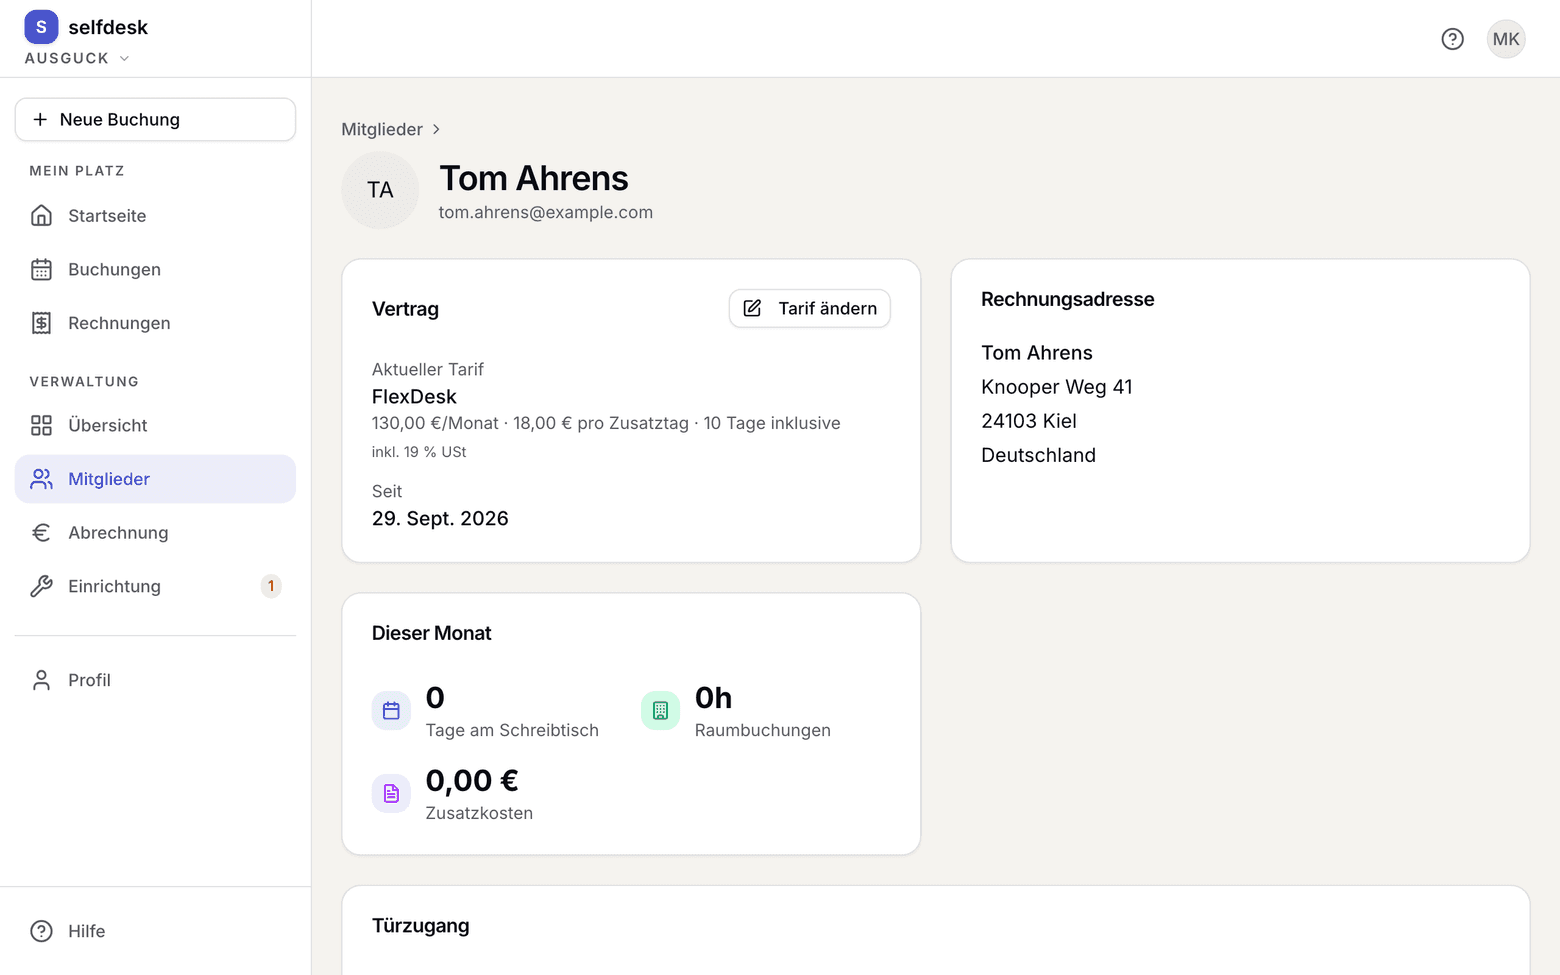The height and width of the screenshot is (975, 1560).
Task: Open the MK user avatar menu
Action: click(1506, 39)
